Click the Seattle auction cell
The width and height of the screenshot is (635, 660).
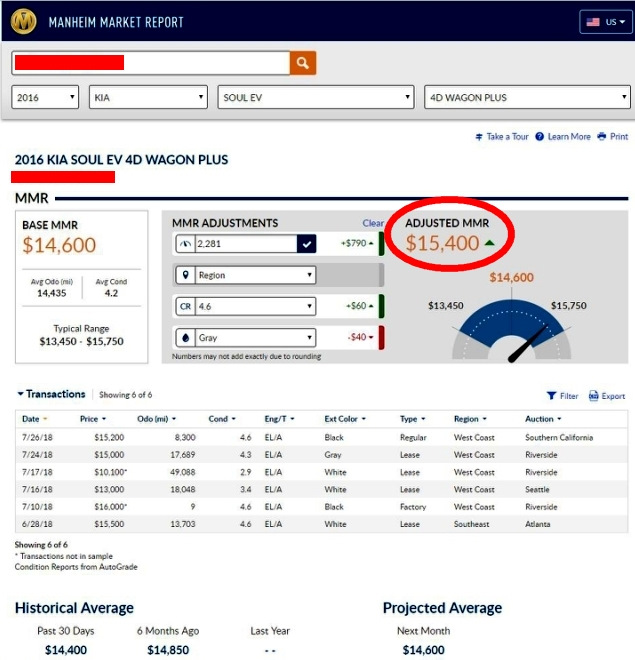pyautogui.click(x=537, y=490)
